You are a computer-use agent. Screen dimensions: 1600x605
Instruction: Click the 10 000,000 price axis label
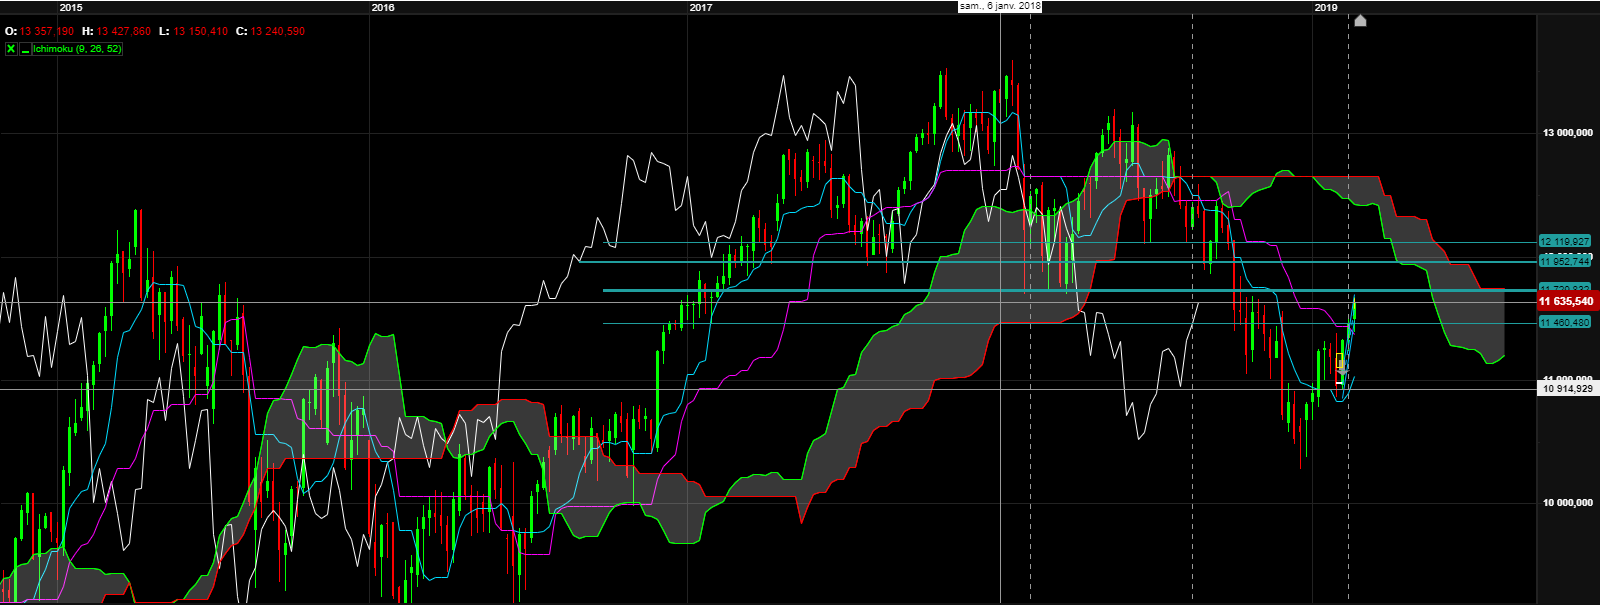[x=1567, y=503]
